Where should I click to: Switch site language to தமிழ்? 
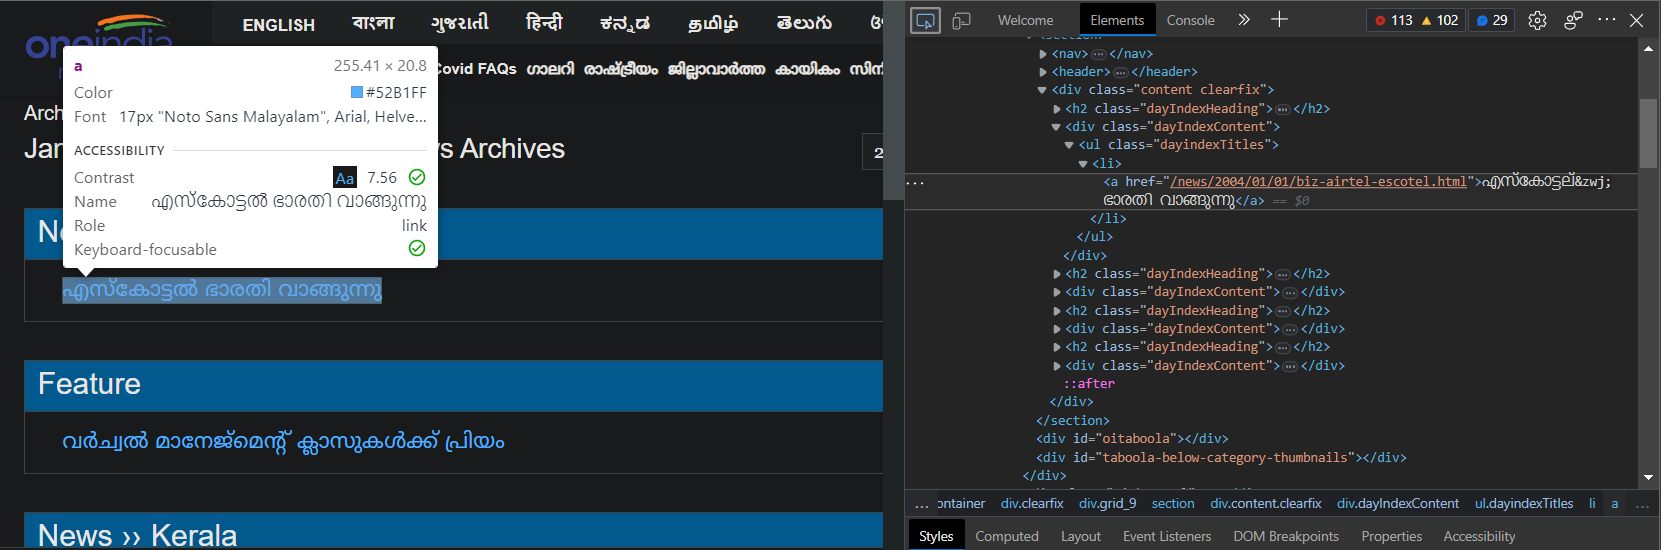pos(713,23)
